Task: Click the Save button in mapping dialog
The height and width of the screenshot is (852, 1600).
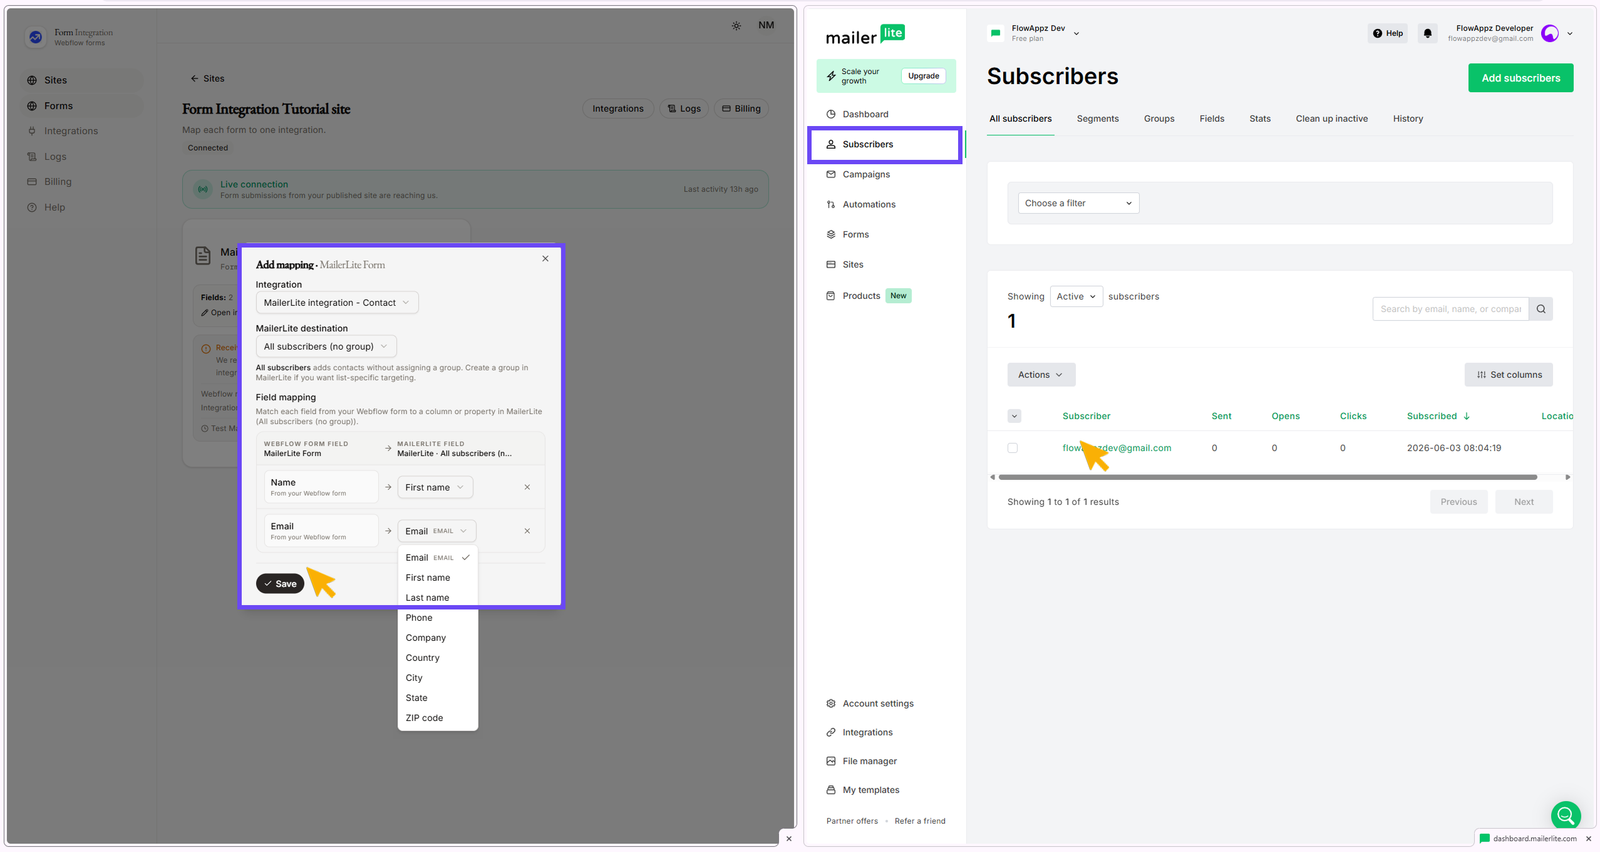Action: (280, 584)
